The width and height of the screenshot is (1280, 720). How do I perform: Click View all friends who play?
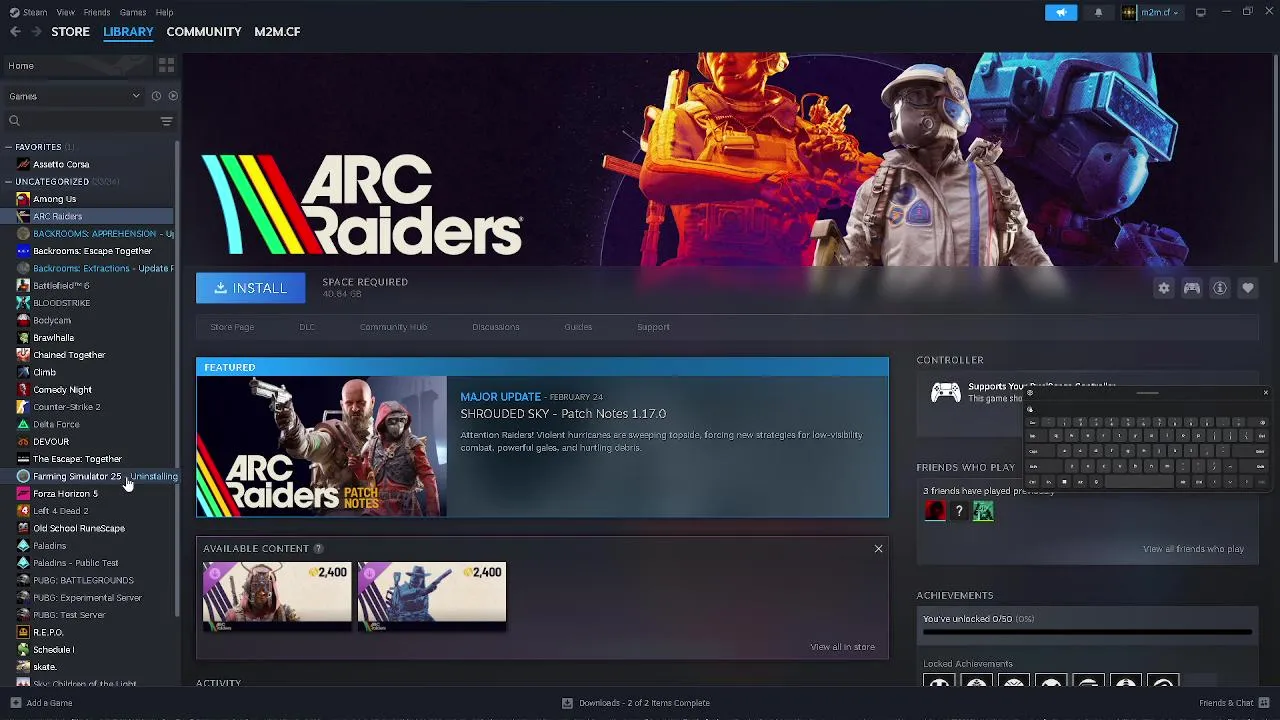tap(1193, 549)
